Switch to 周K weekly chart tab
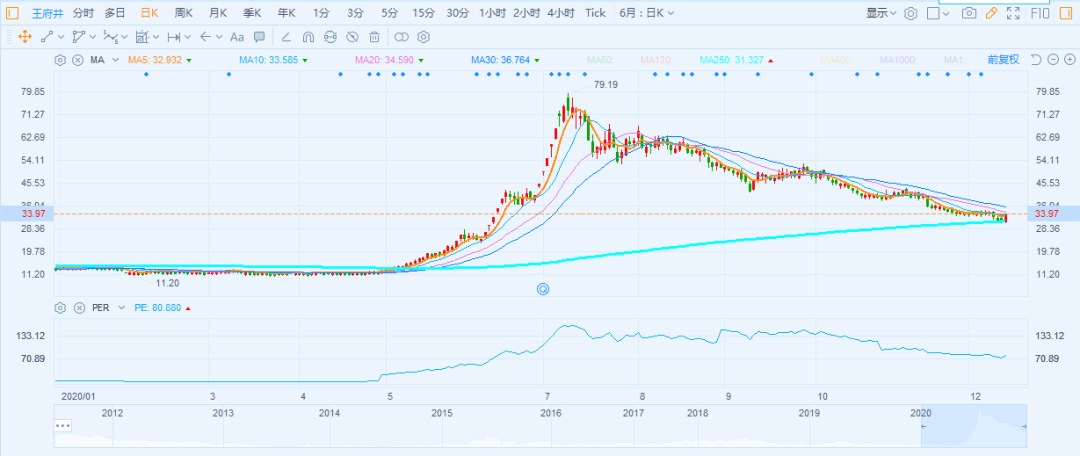Image resolution: width=1080 pixels, height=456 pixels. pyautogui.click(x=184, y=13)
